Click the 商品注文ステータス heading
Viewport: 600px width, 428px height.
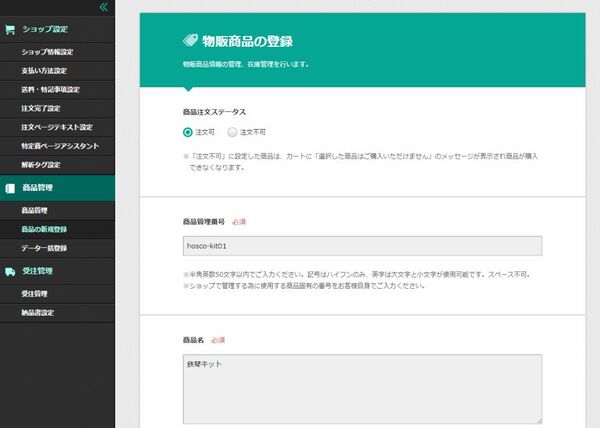click(214, 112)
